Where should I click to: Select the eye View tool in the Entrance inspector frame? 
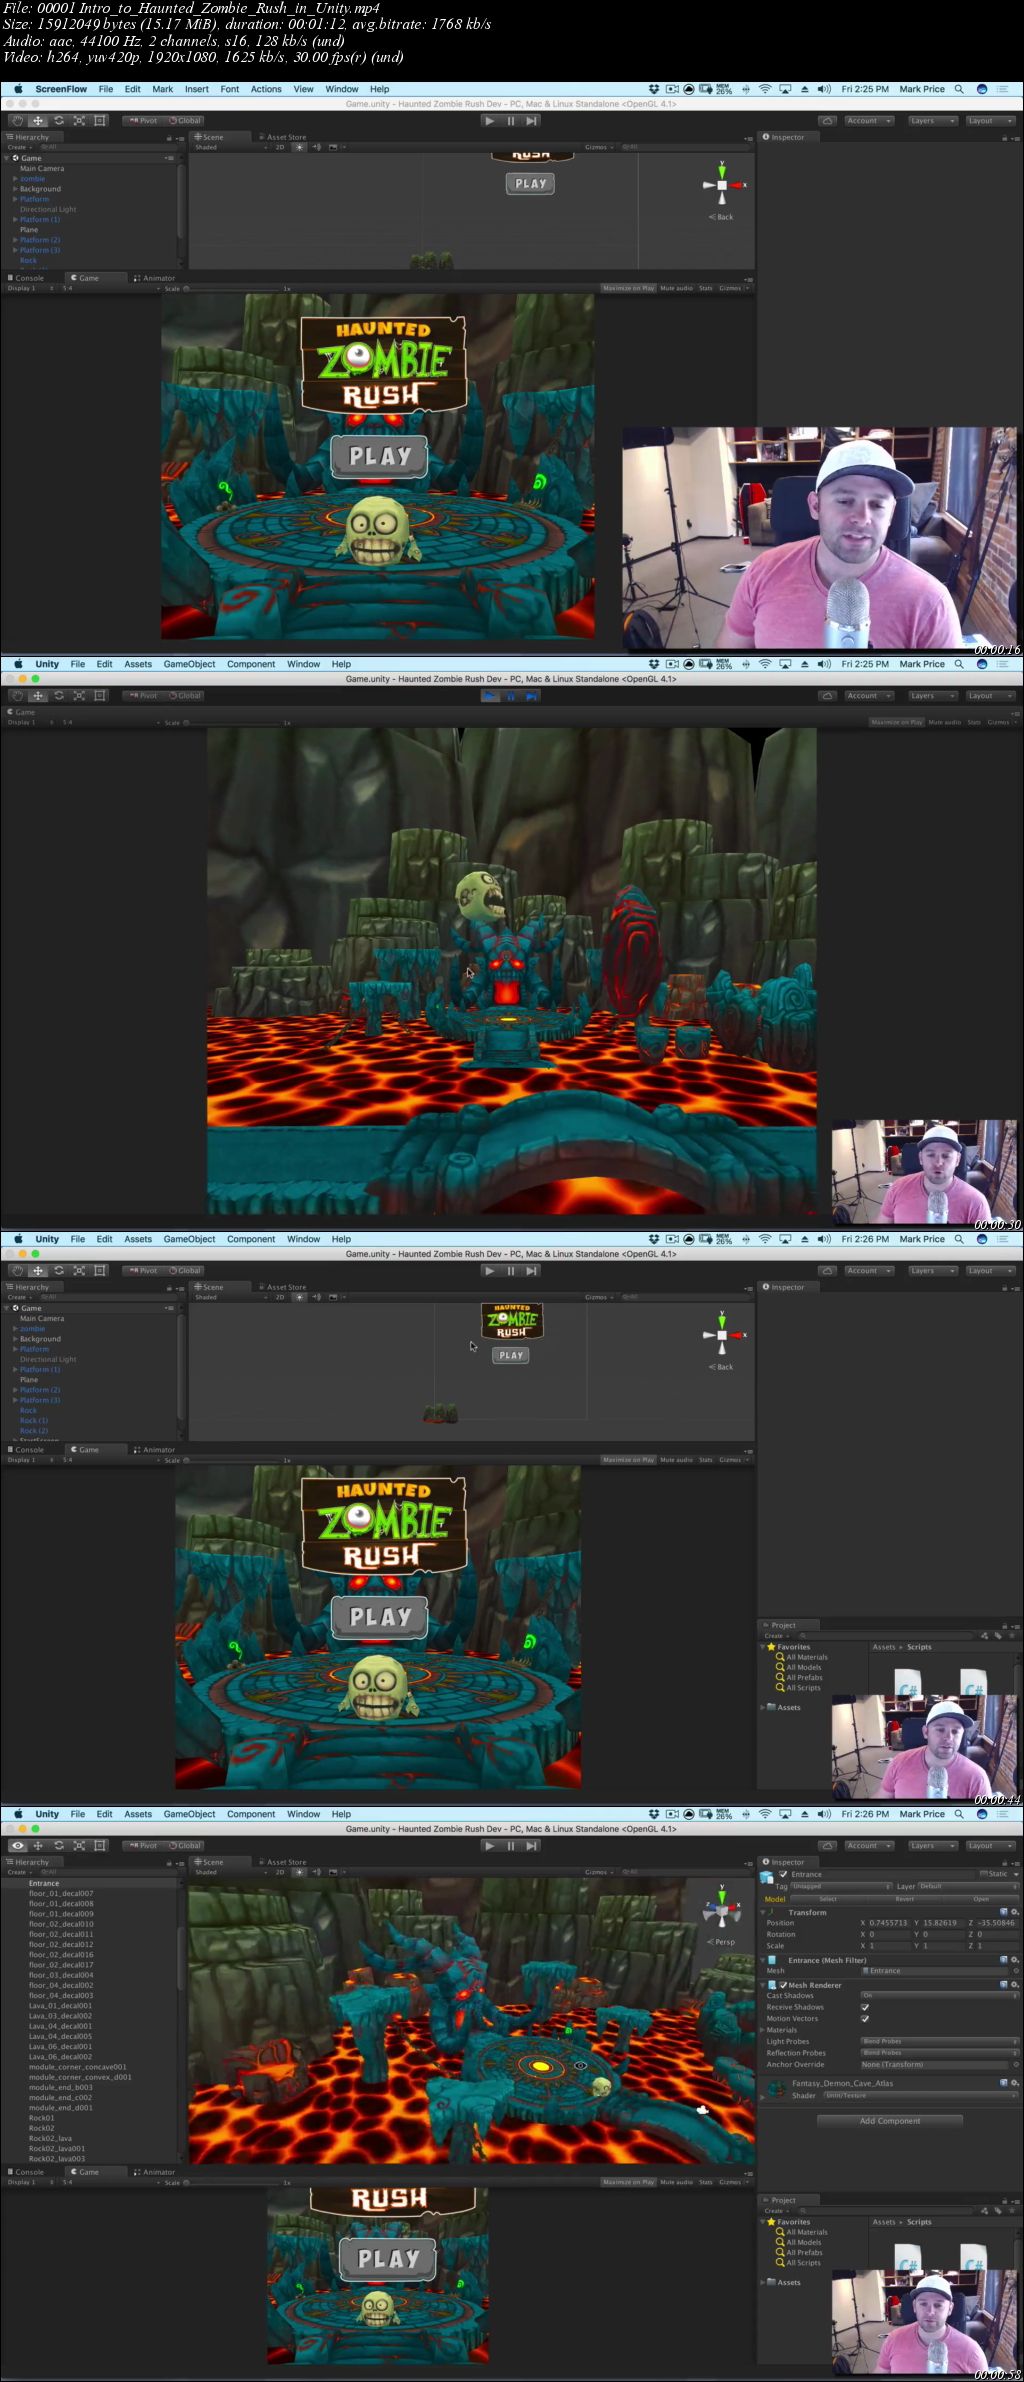click(17, 1846)
